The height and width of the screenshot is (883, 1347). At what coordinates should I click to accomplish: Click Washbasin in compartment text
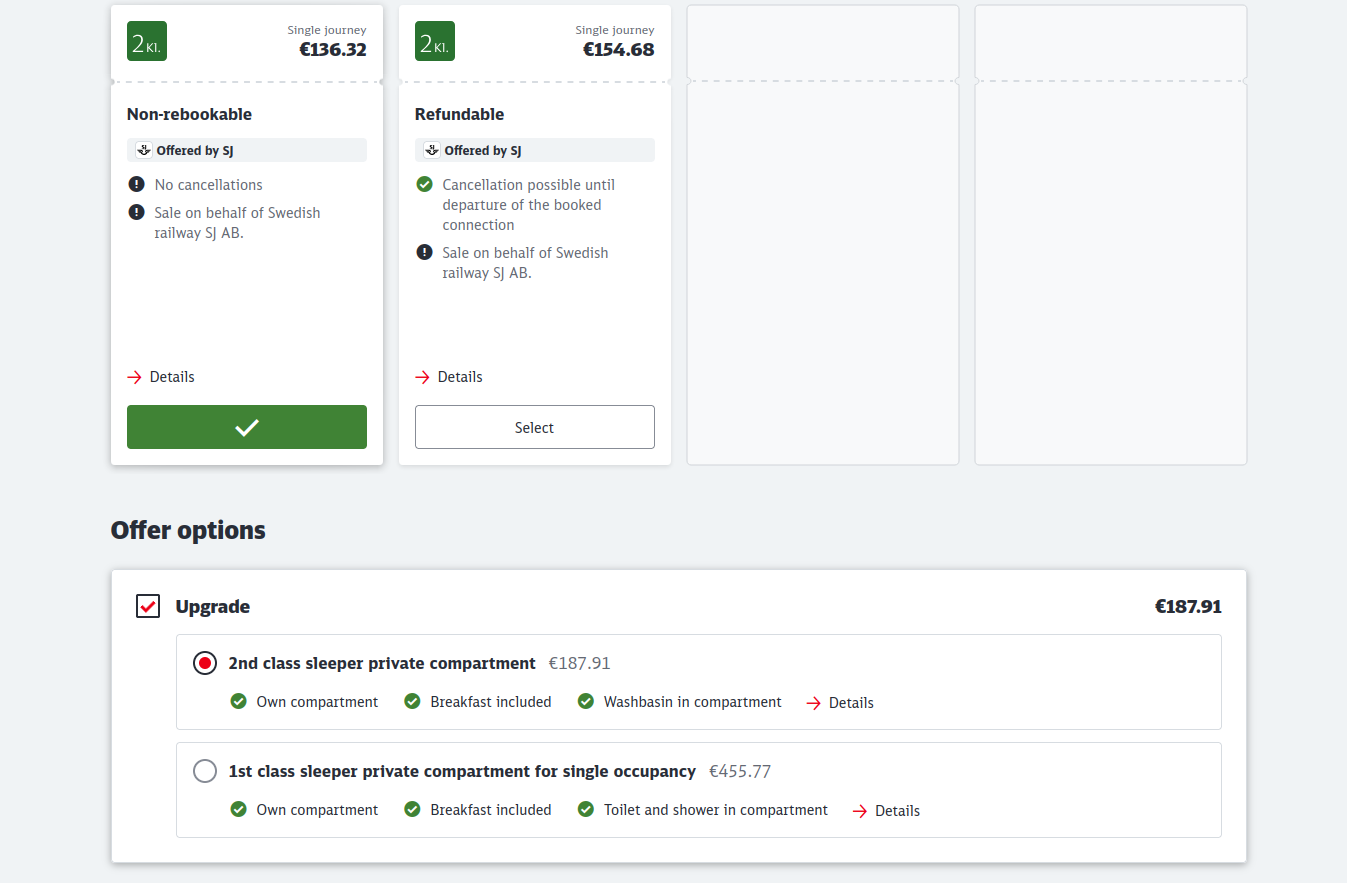click(x=692, y=702)
